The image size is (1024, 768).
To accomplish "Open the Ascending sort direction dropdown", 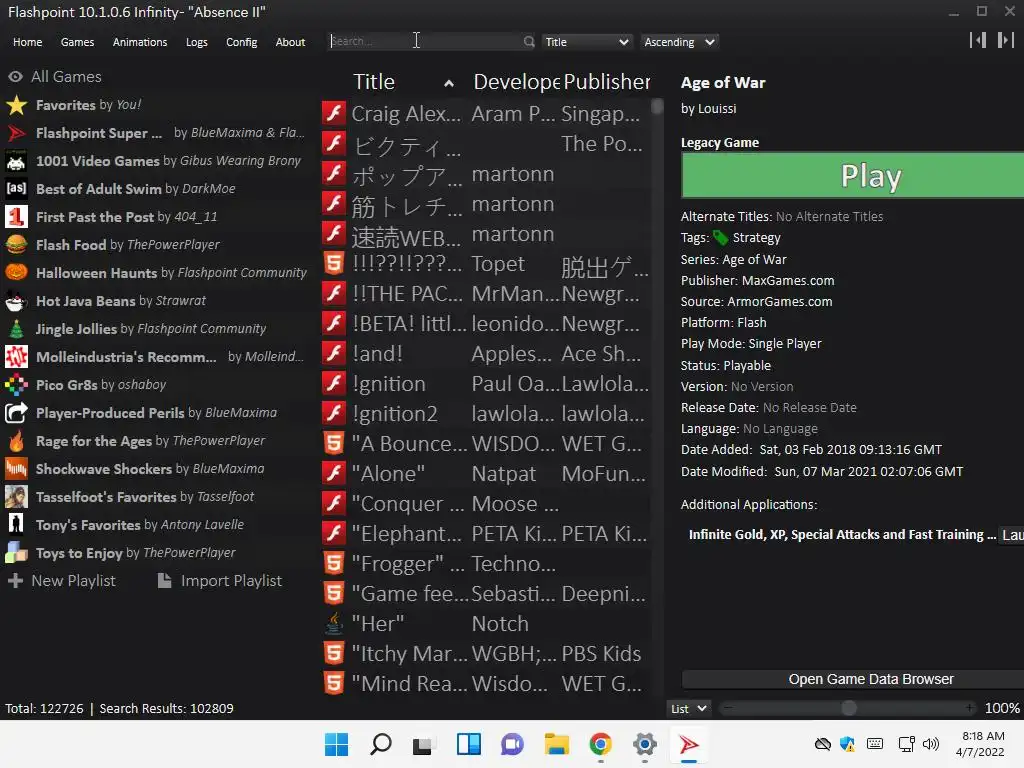I will [x=679, y=42].
